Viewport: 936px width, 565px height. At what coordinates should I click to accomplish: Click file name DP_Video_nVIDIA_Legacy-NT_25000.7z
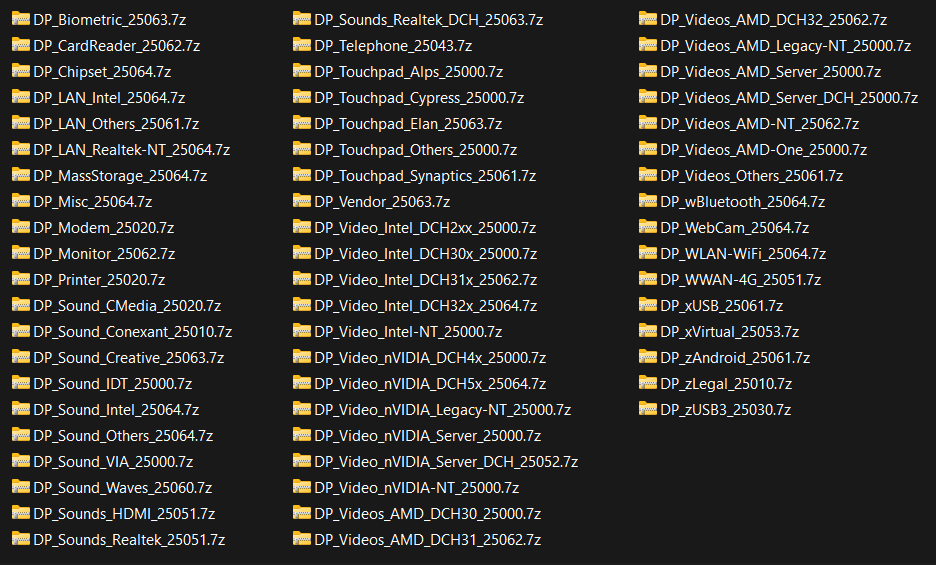(443, 410)
